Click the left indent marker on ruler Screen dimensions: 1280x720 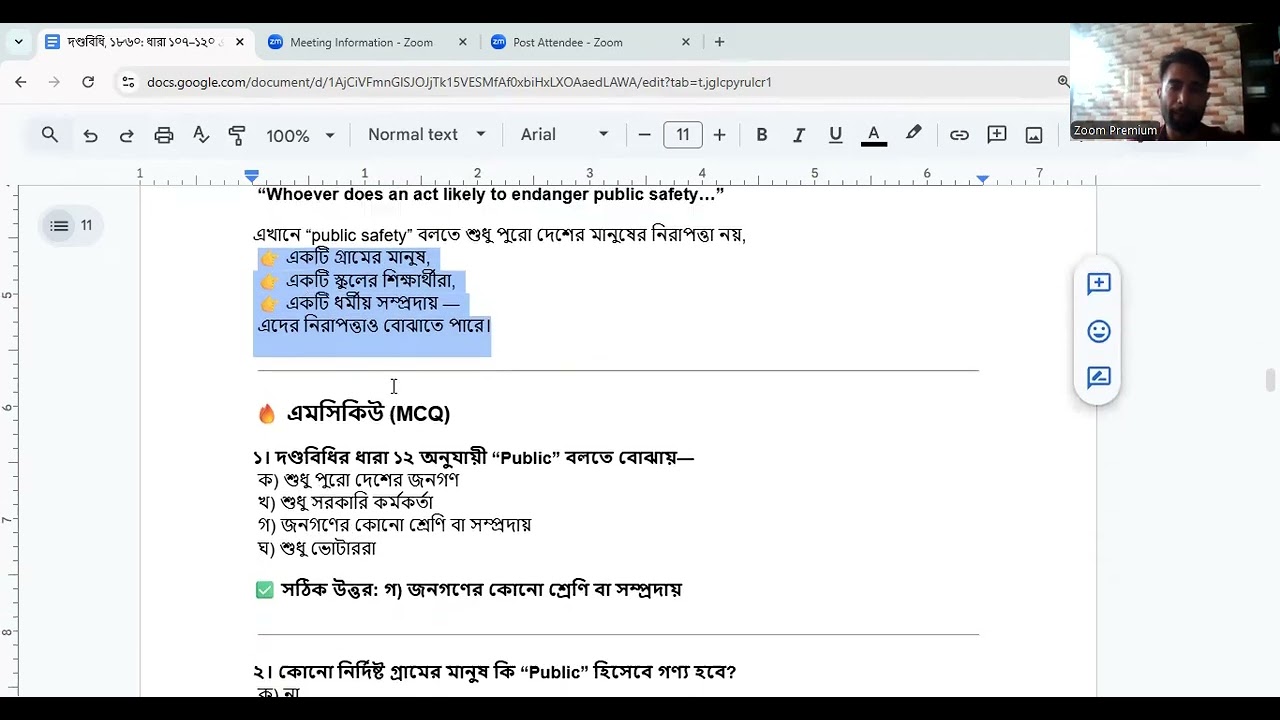point(251,176)
